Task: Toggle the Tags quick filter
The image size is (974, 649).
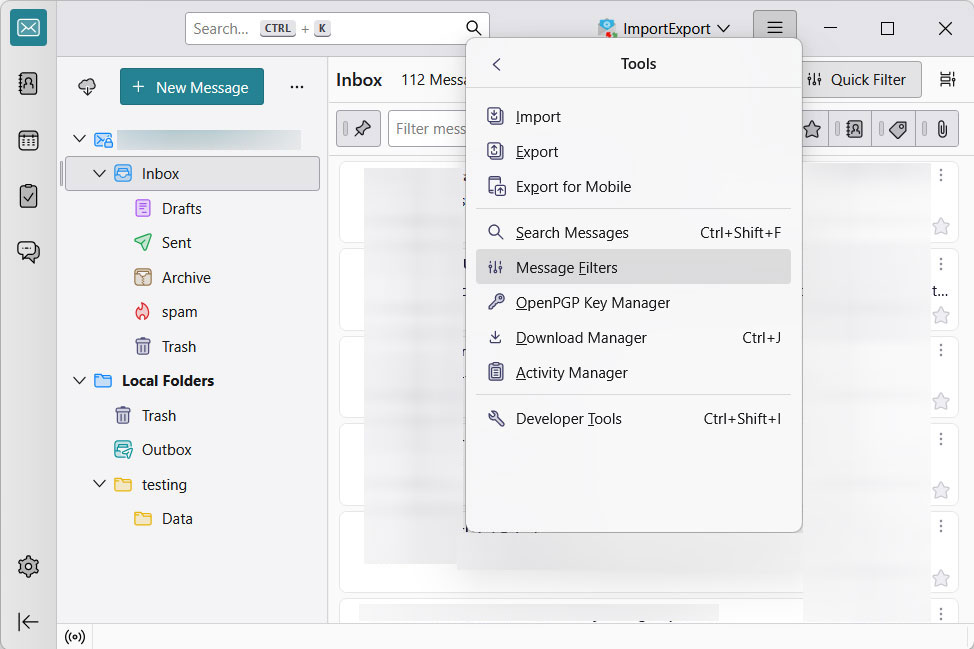Action: tap(897, 129)
